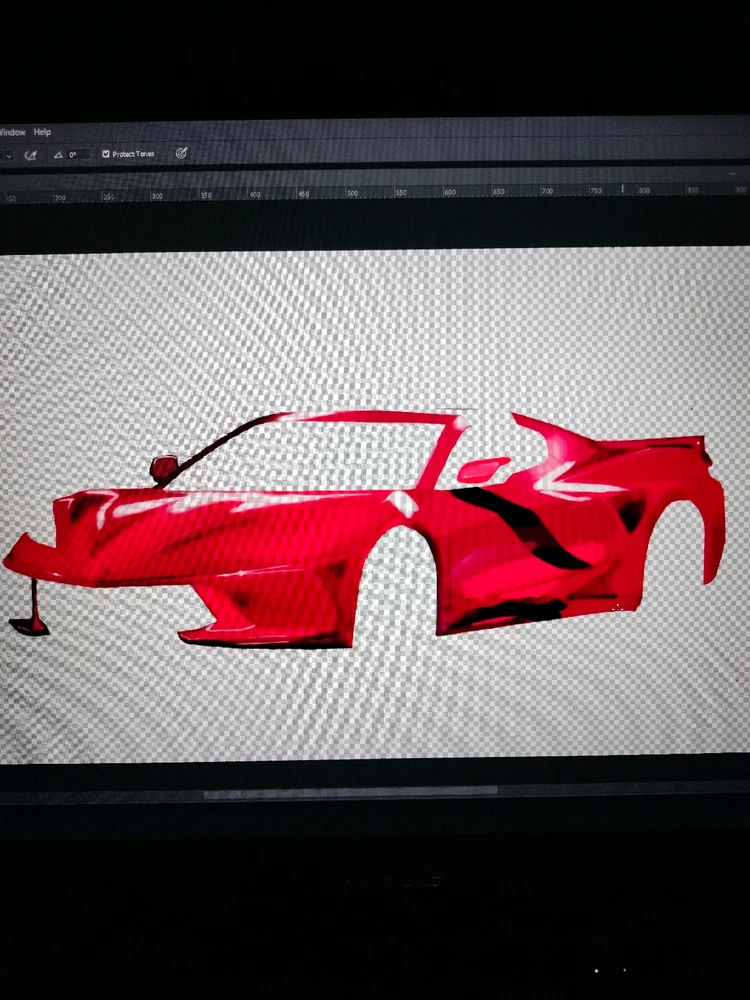Click the cursor position marker on ruler
The image size is (750, 1000).
(x=622, y=188)
